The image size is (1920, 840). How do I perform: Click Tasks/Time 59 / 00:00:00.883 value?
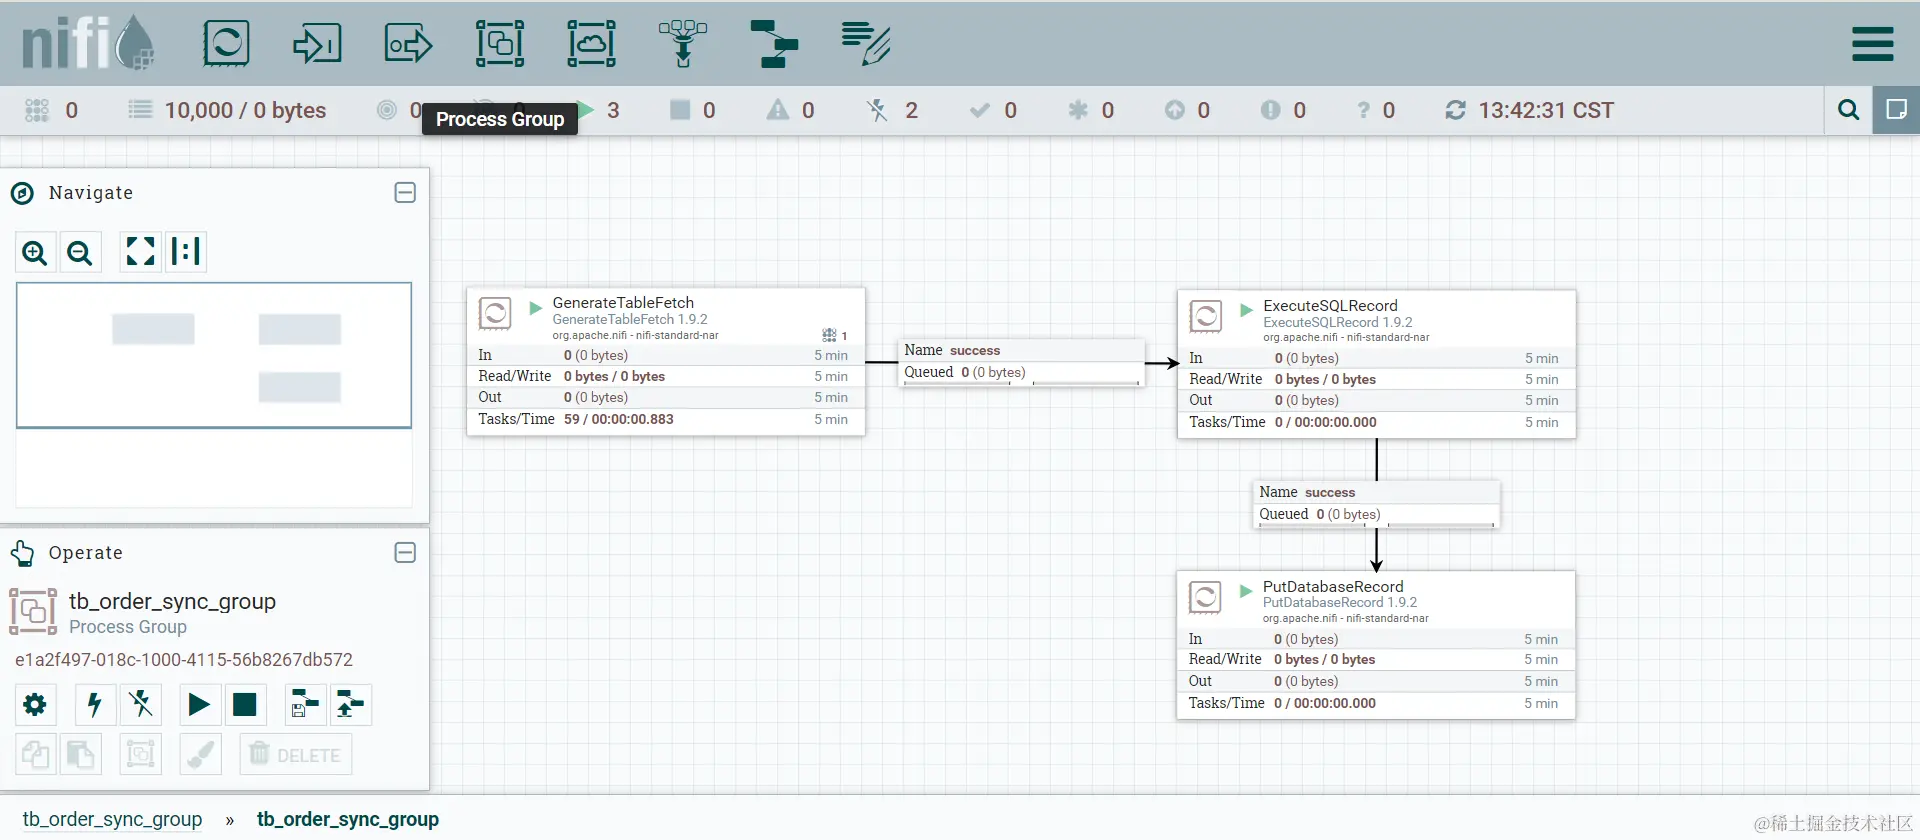619,419
